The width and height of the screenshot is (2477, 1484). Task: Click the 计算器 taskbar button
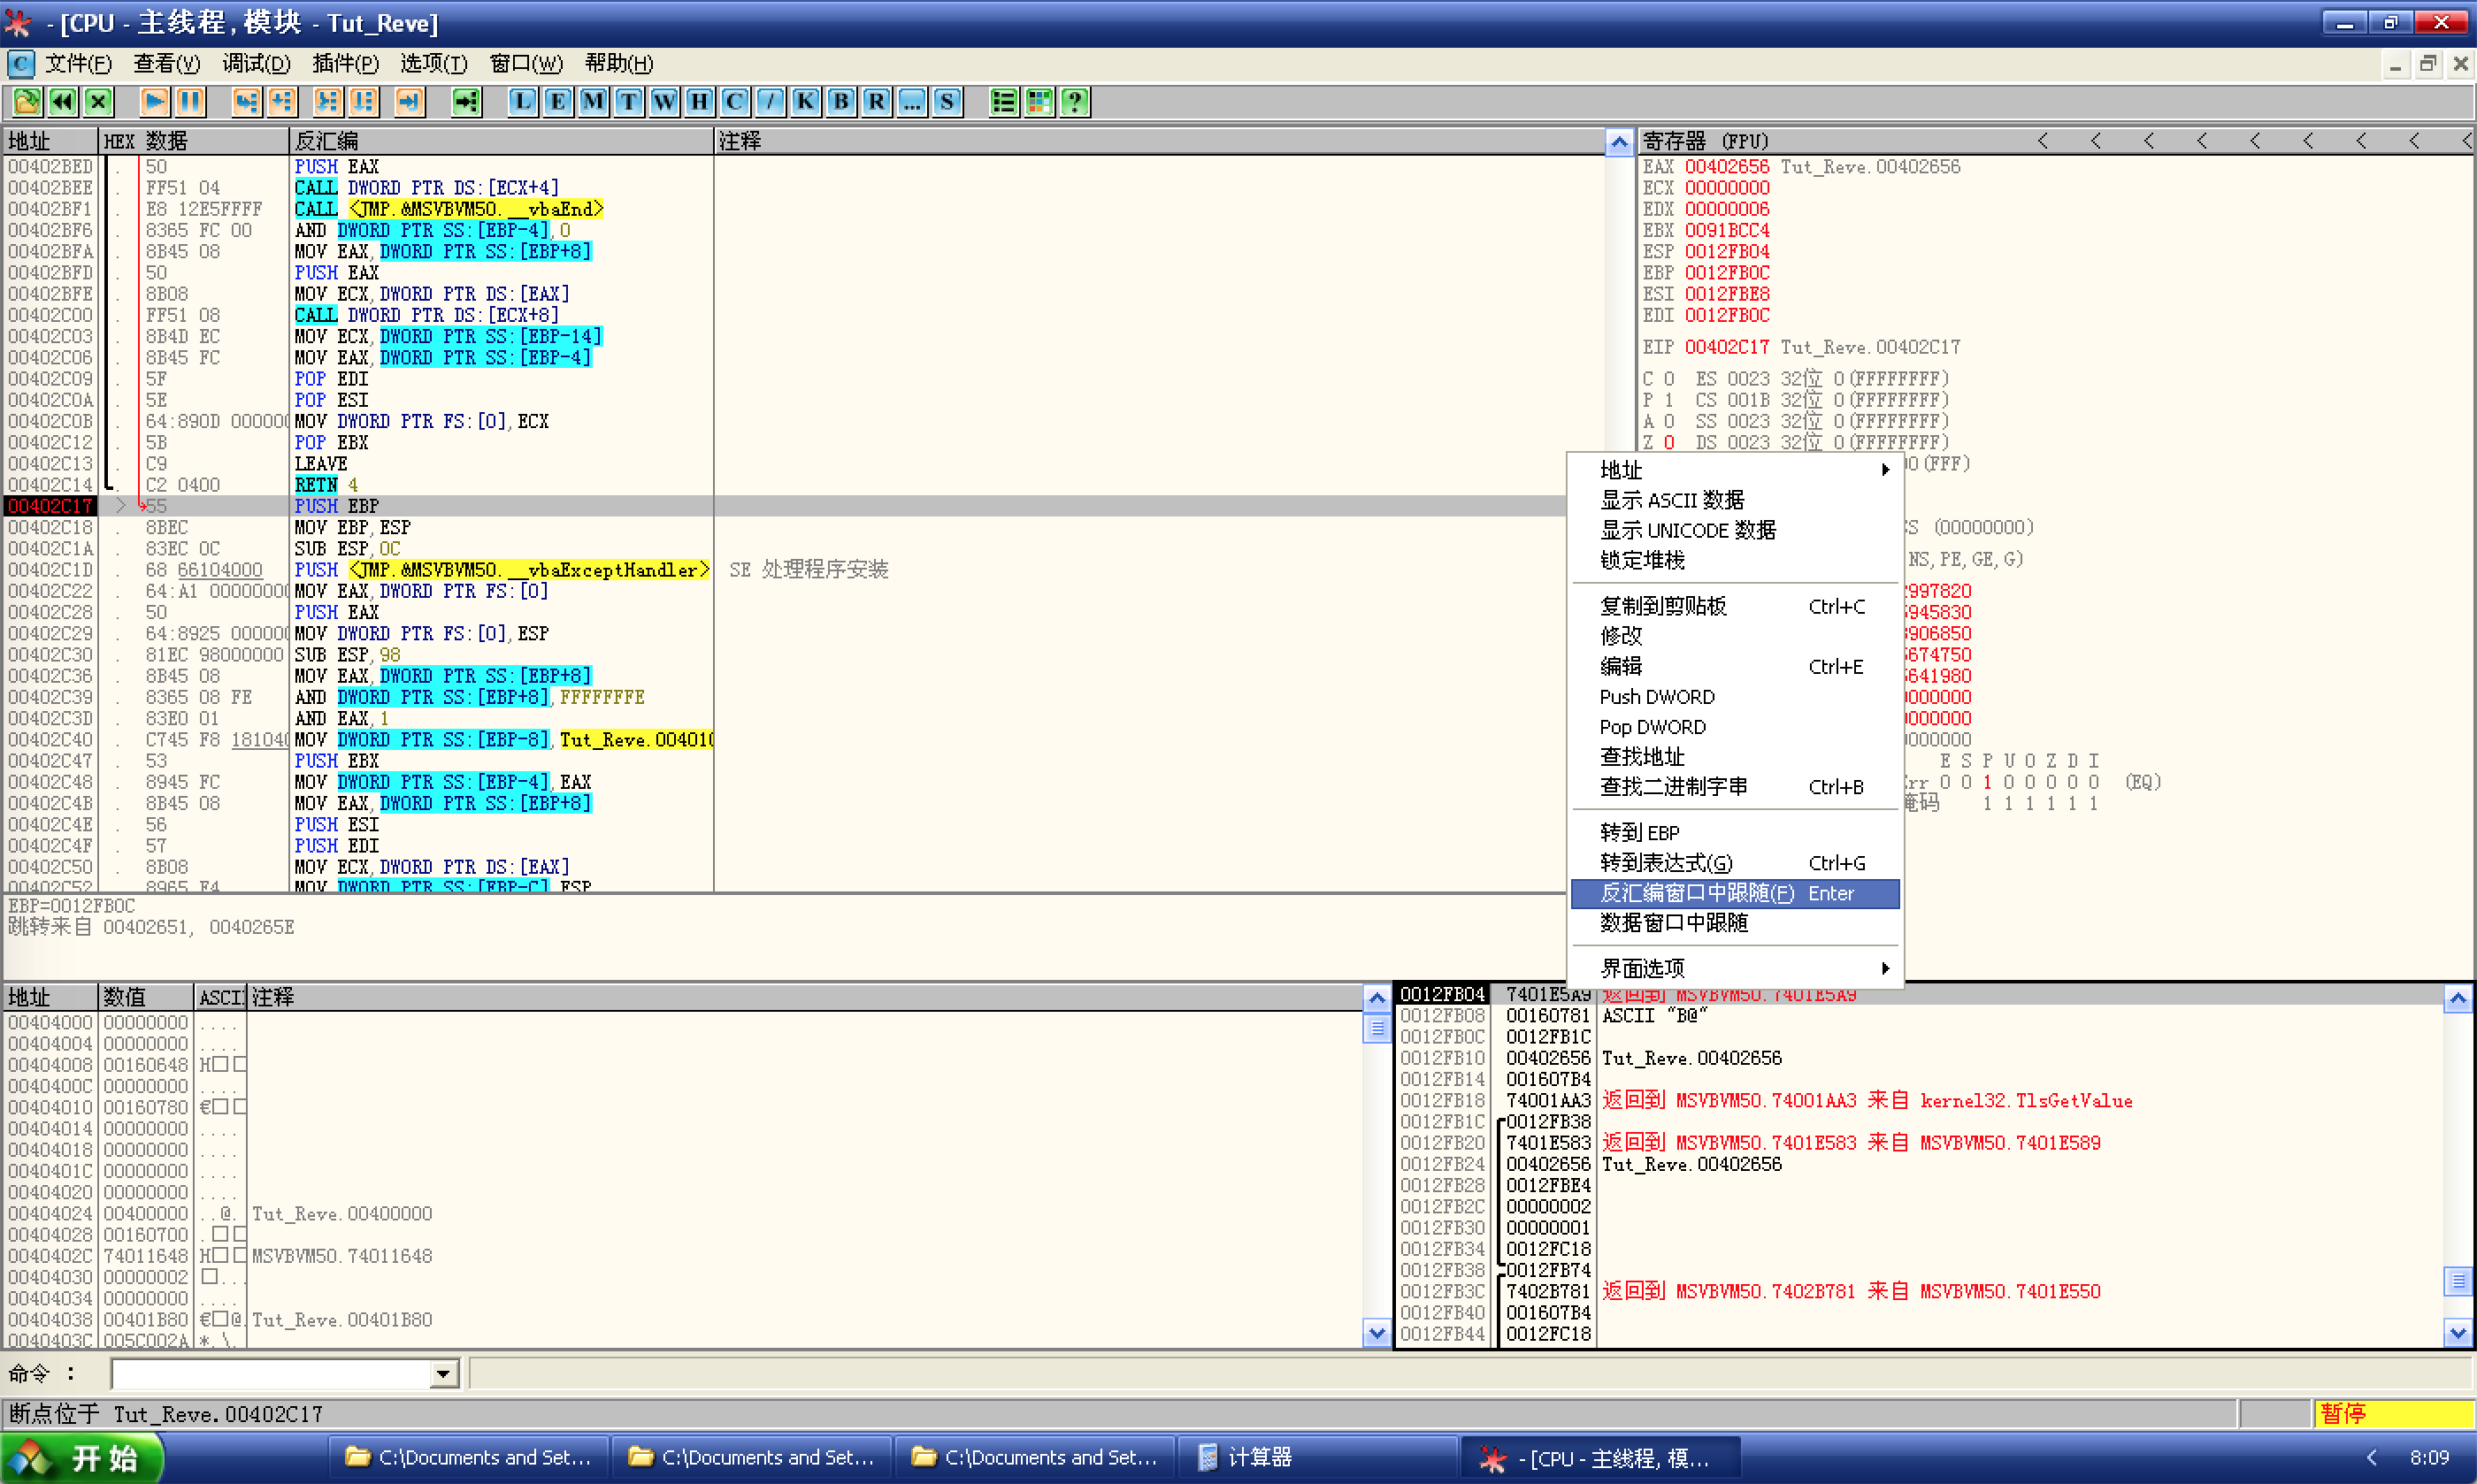click(1259, 1457)
